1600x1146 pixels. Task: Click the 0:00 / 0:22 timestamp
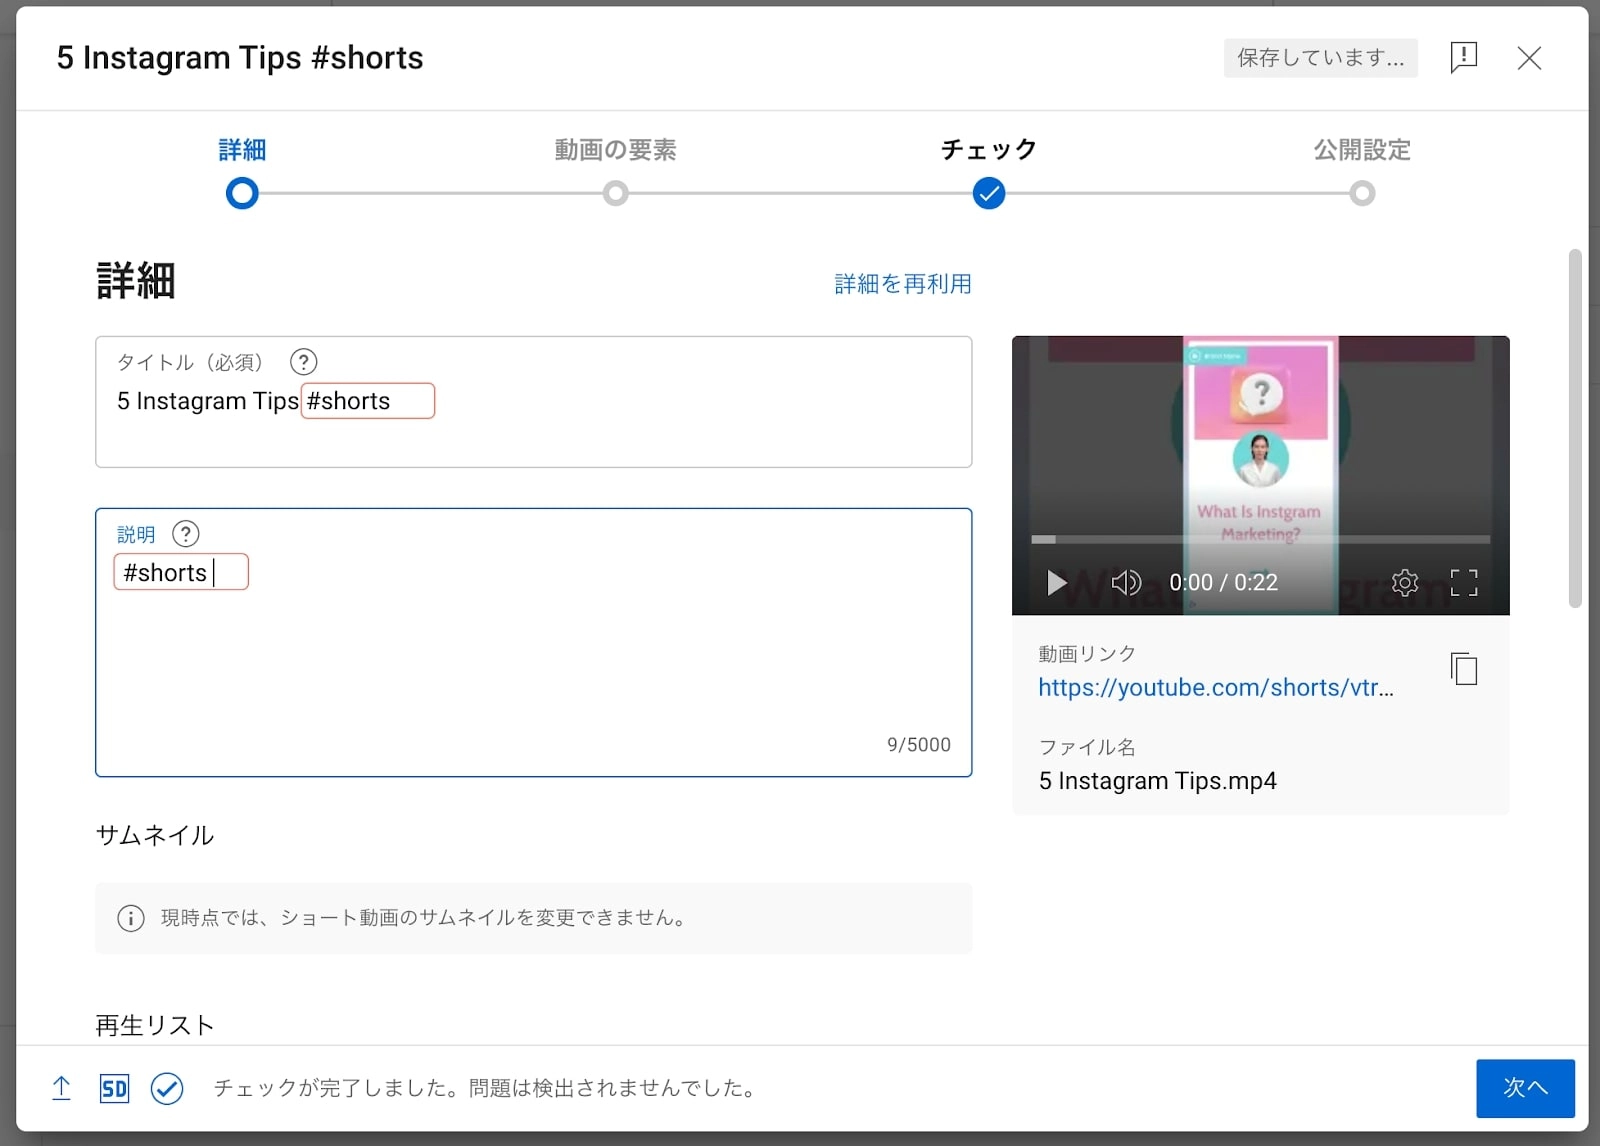click(x=1224, y=582)
